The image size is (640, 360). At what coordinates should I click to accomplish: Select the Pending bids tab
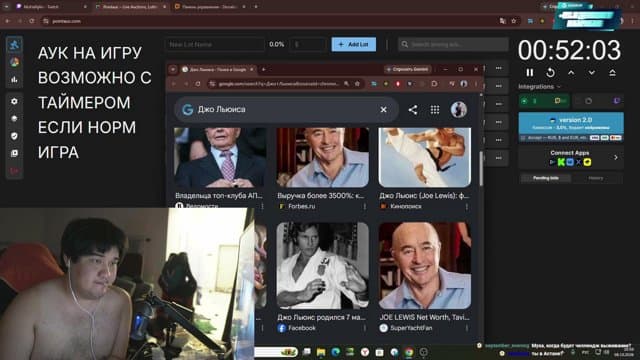coord(546,178)
